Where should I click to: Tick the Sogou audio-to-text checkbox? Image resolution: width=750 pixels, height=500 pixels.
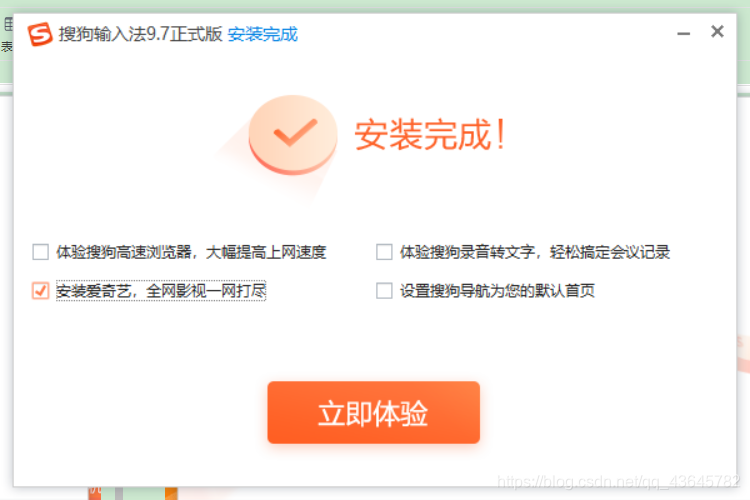384,252
